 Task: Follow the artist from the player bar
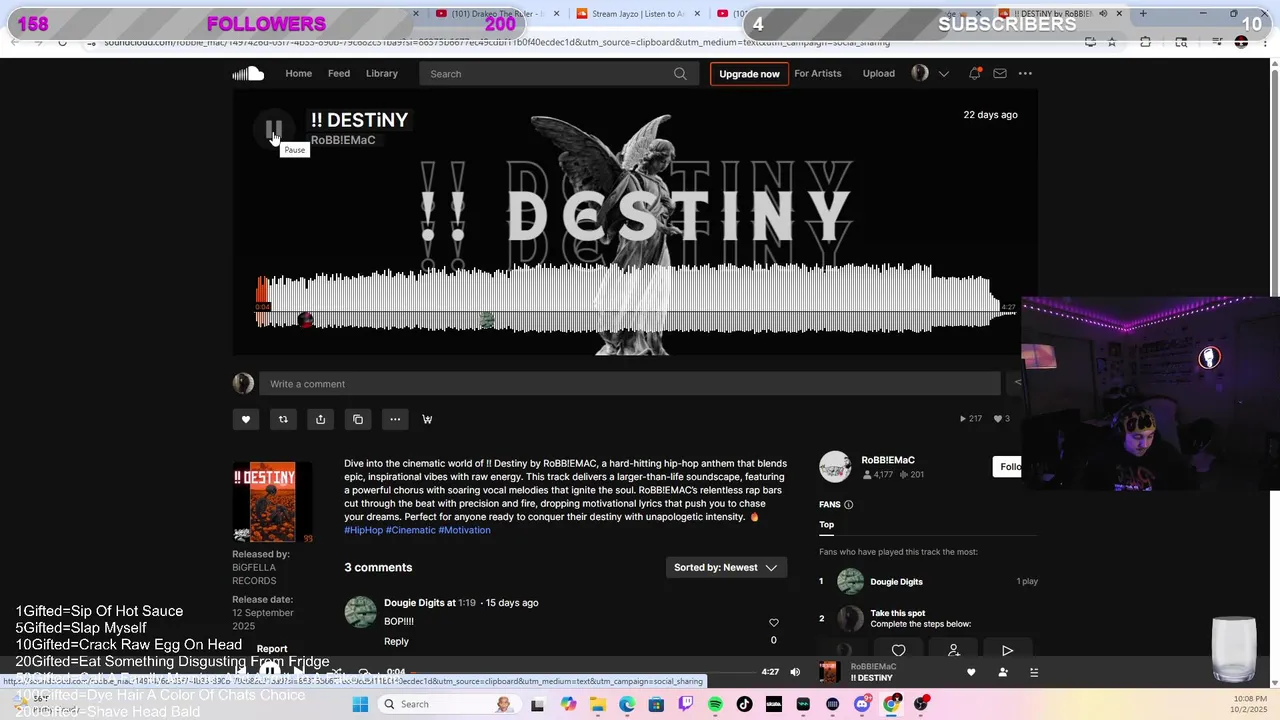click(1003, 672)
